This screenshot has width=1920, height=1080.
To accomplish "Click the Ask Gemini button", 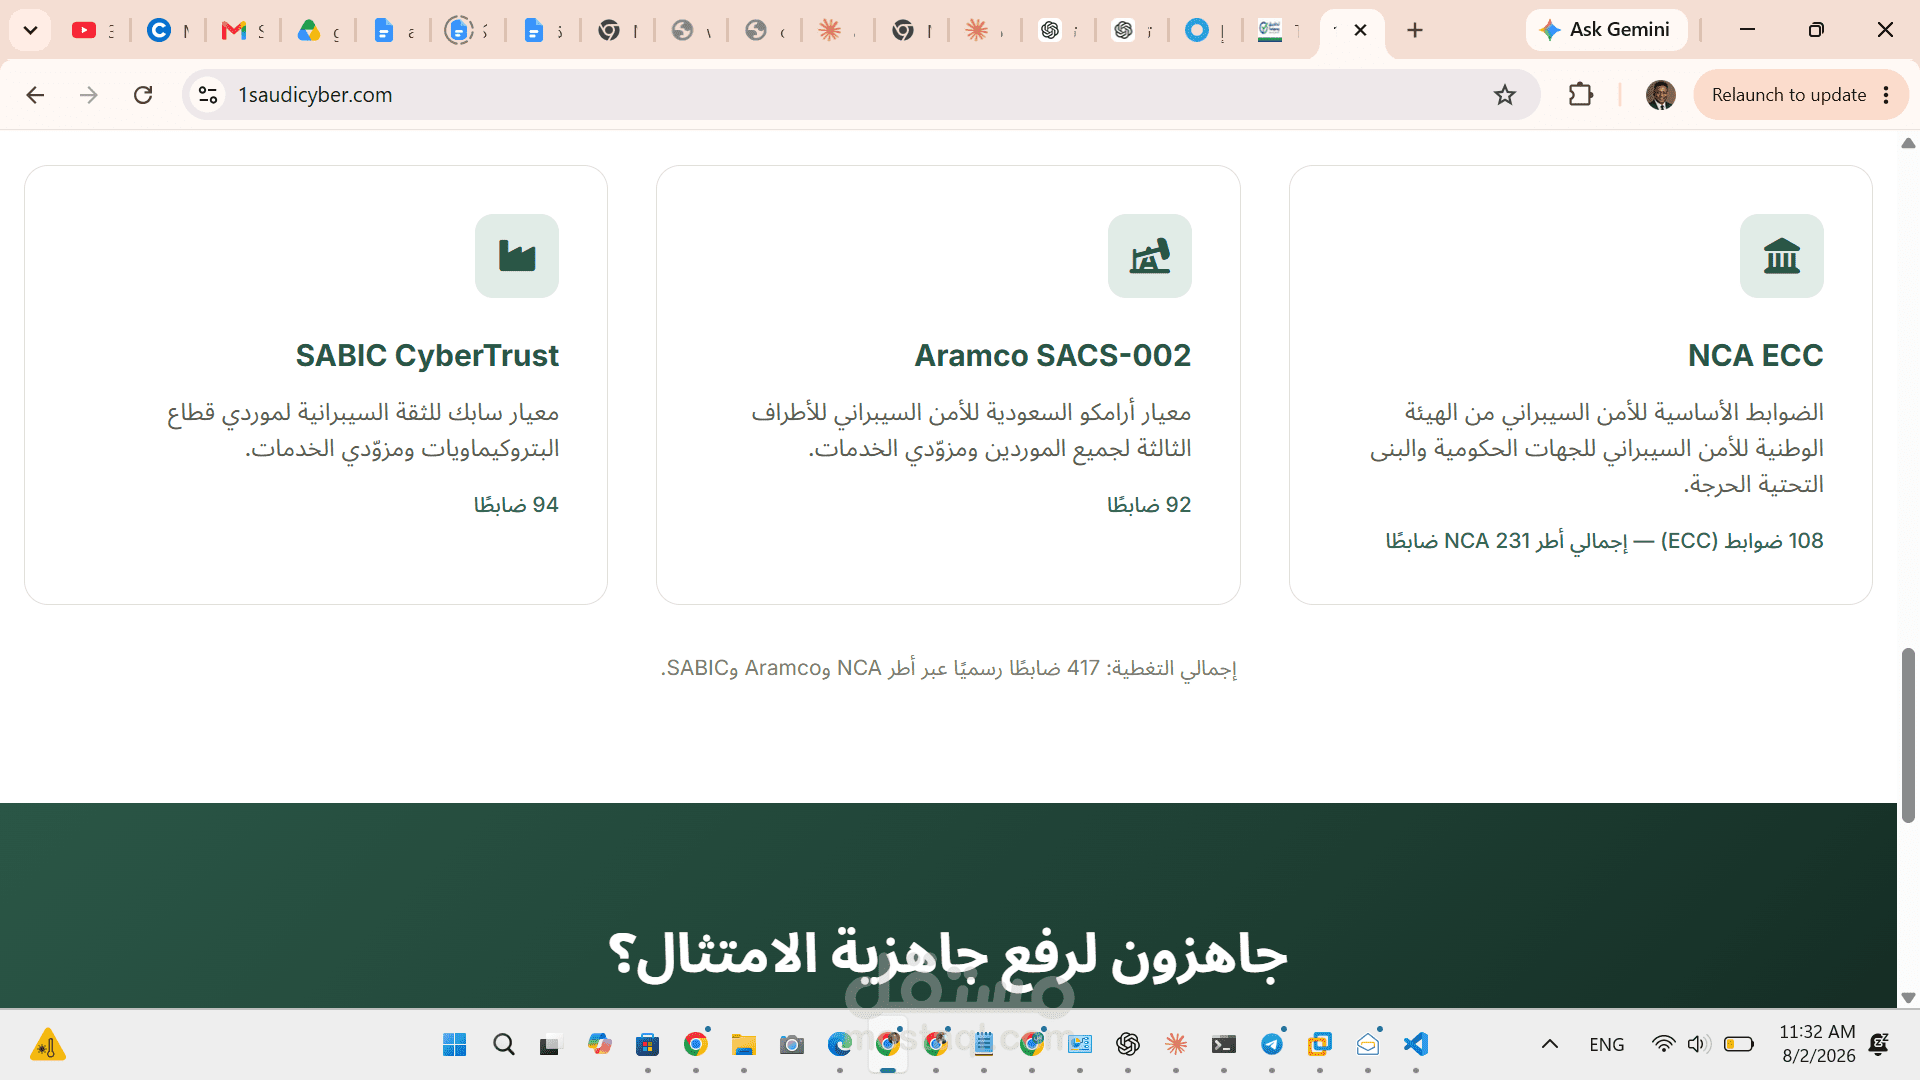I will 1606,30.
